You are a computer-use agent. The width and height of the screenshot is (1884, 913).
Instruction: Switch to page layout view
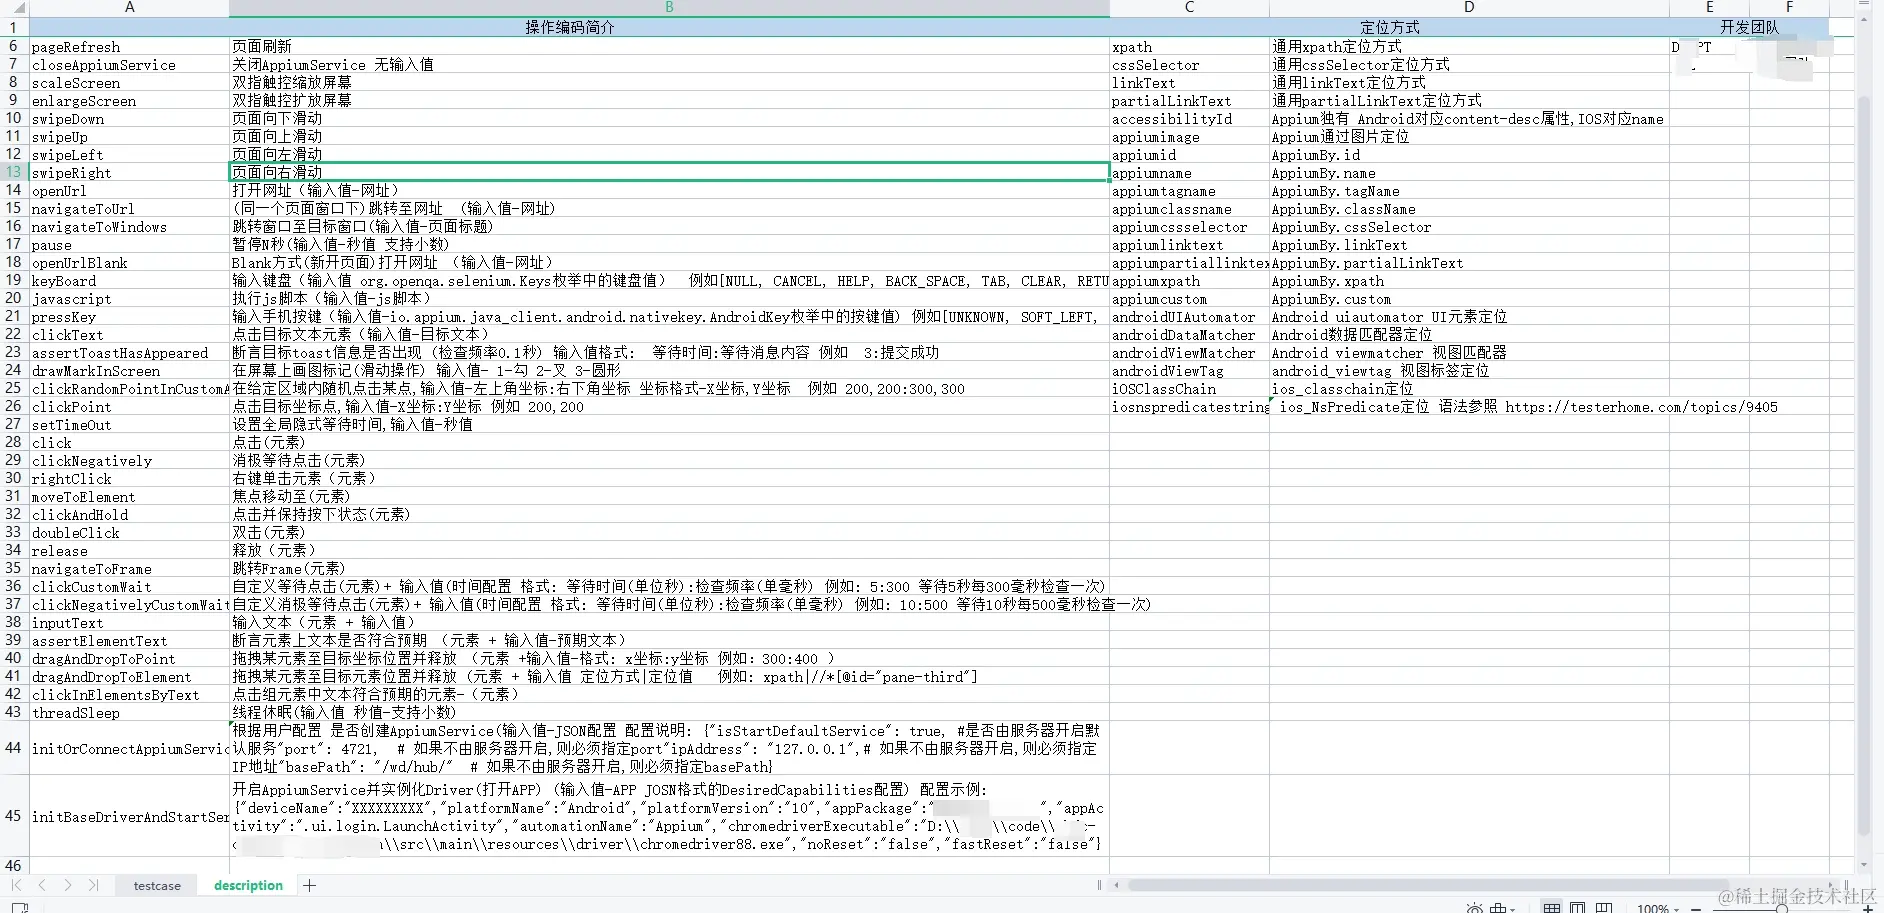point(1577,908)
